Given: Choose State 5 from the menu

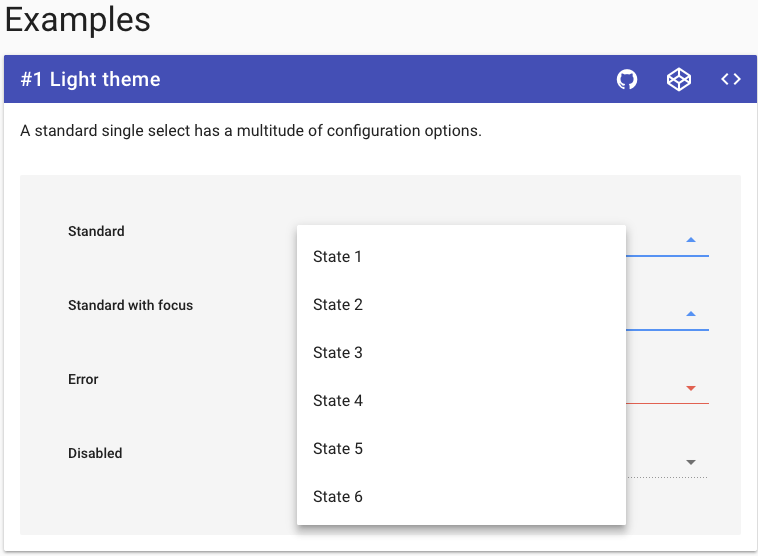Looking at the screenshot, I should pos(338,449).
